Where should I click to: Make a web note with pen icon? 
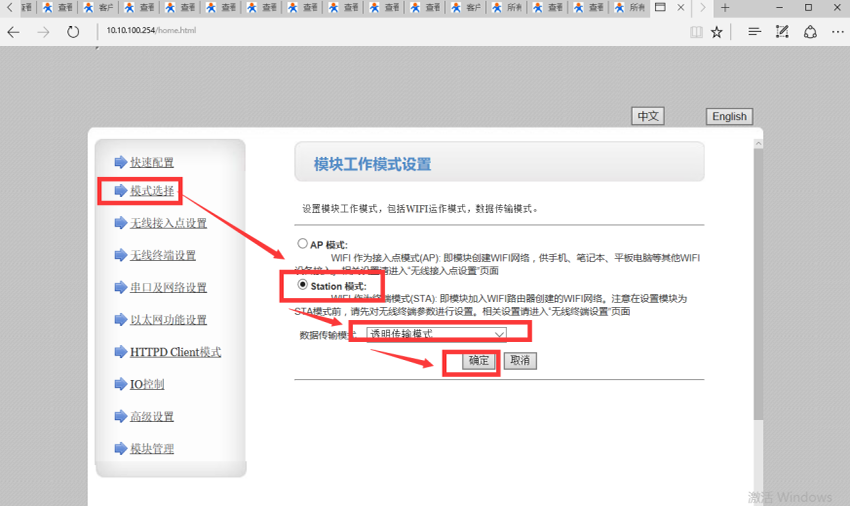(x=782, y=32)
